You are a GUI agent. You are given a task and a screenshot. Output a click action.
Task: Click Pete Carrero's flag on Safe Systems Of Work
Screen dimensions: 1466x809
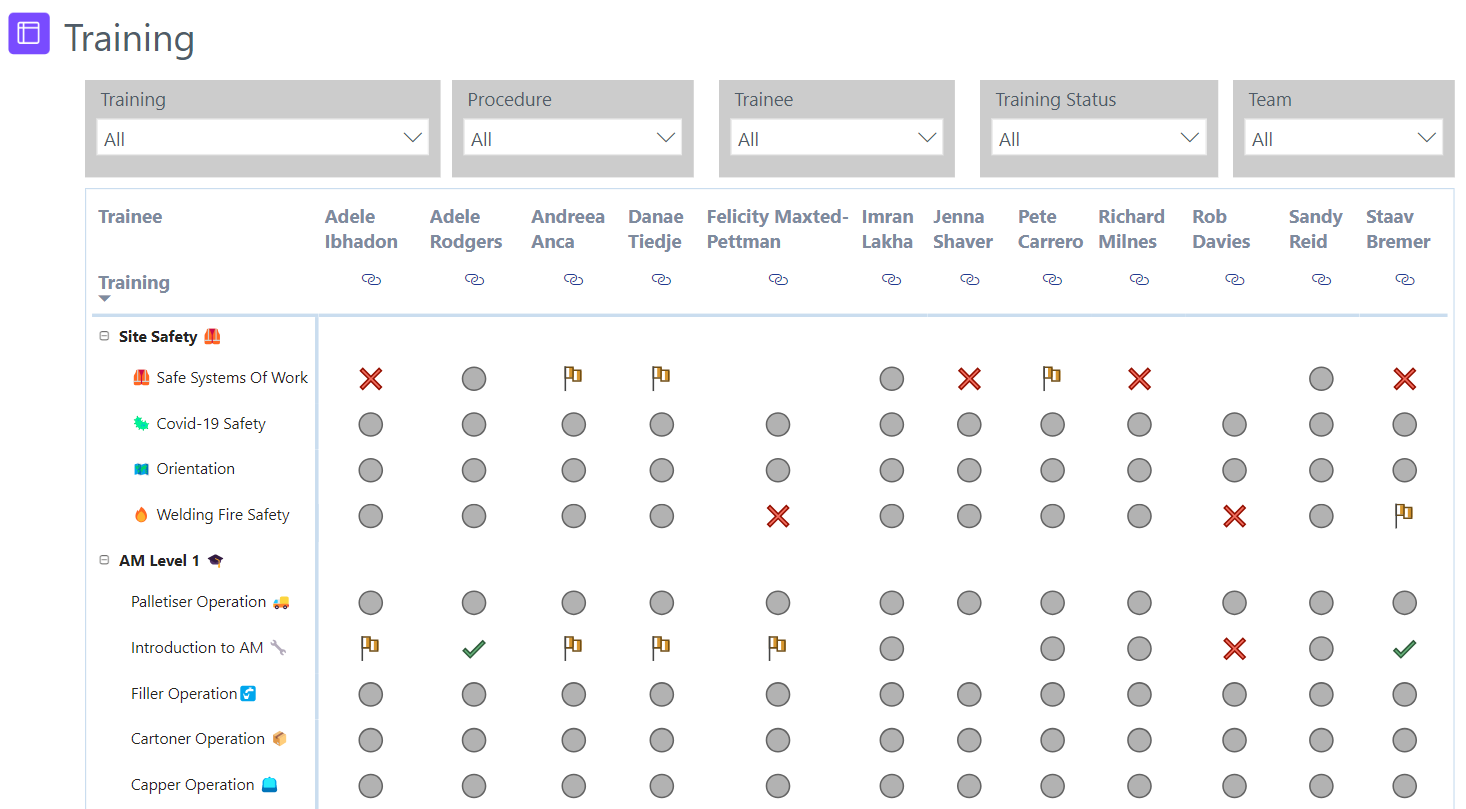click(x=1051, y=377)
